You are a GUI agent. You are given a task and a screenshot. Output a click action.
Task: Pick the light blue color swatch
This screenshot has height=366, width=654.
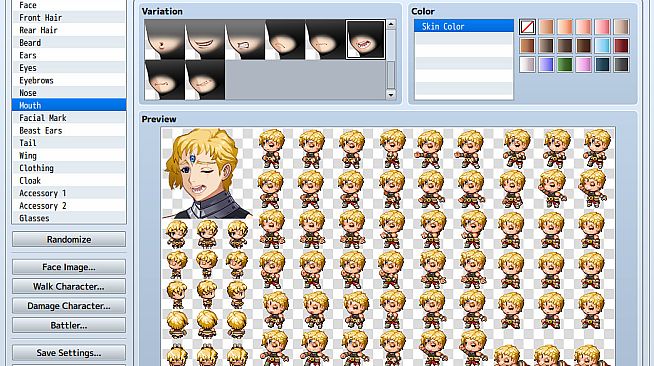point(602,46)
